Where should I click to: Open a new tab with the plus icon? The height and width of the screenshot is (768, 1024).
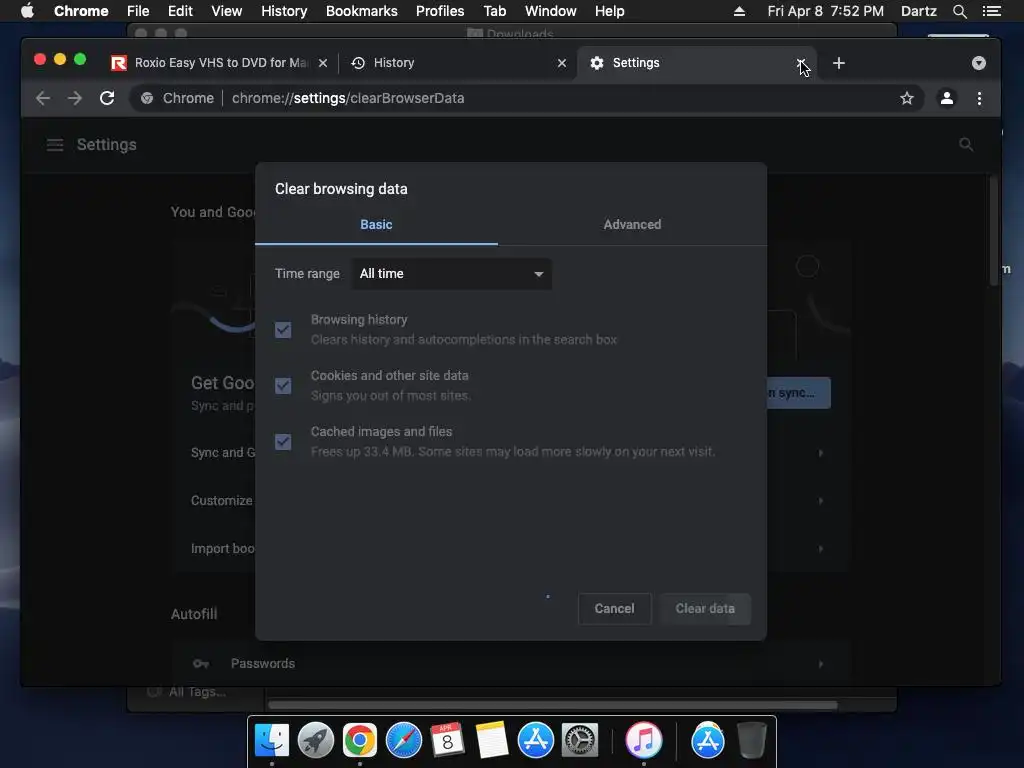pyautogui.click(x=839, y=63)
